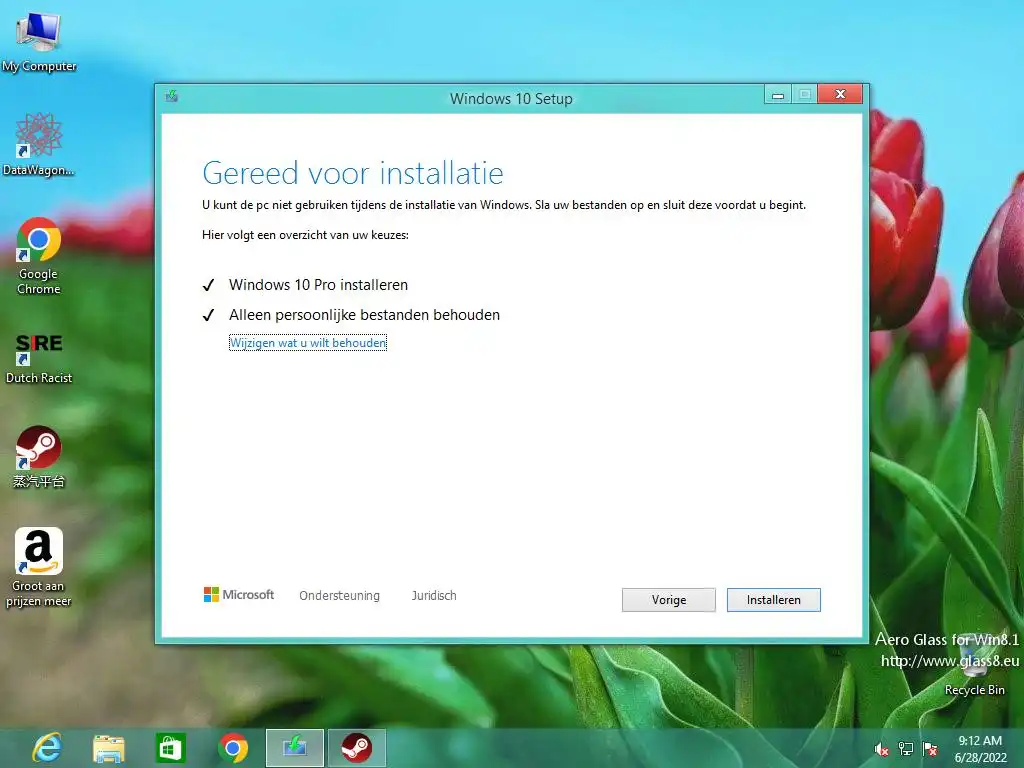Click the Microsoft logo in the setup footer
This screenshot has height=768, width=1024.
tap(239, 595)
